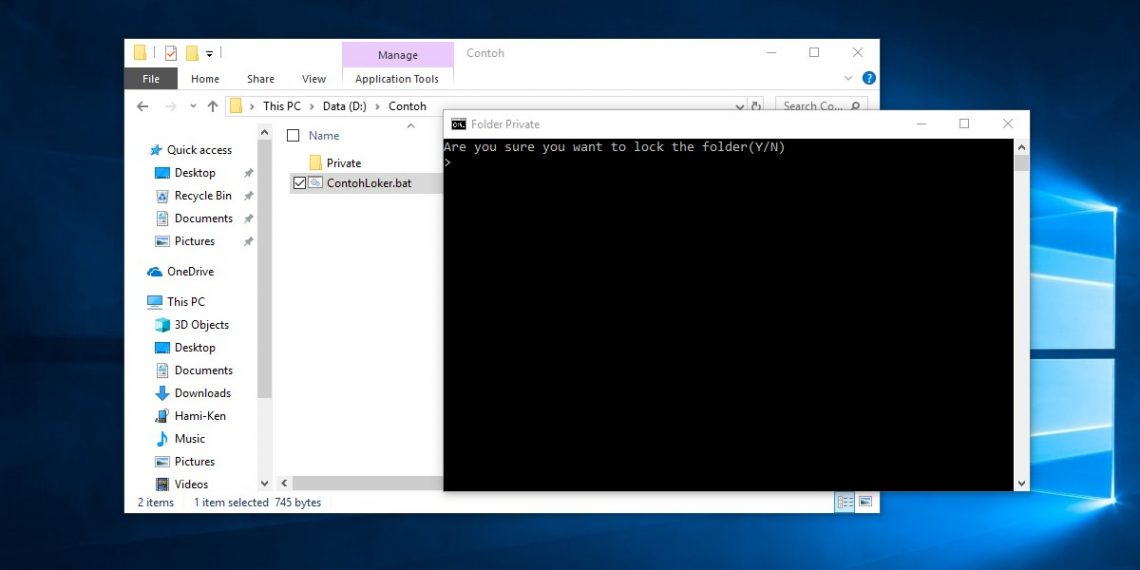Image resolution: width=1140 pixels, height=570 pixels.
Task: Open the Videos folder
Action: coord(182,483)
